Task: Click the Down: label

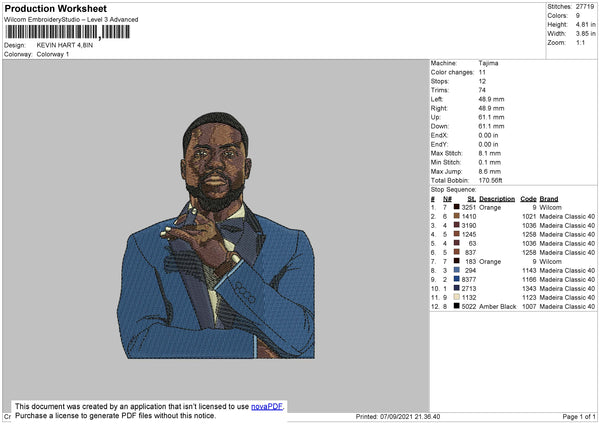Action: [440, 126]
